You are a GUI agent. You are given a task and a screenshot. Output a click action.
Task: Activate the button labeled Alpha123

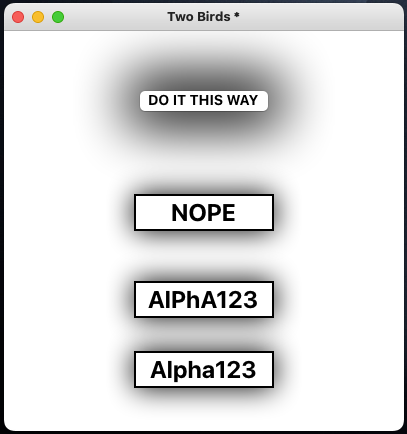tap(204, 369)
